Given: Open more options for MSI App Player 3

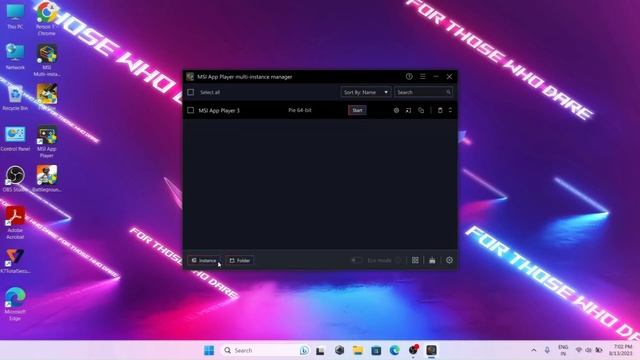Looking at the screenshot, I should pyautogui.click(x=450, y=110).
